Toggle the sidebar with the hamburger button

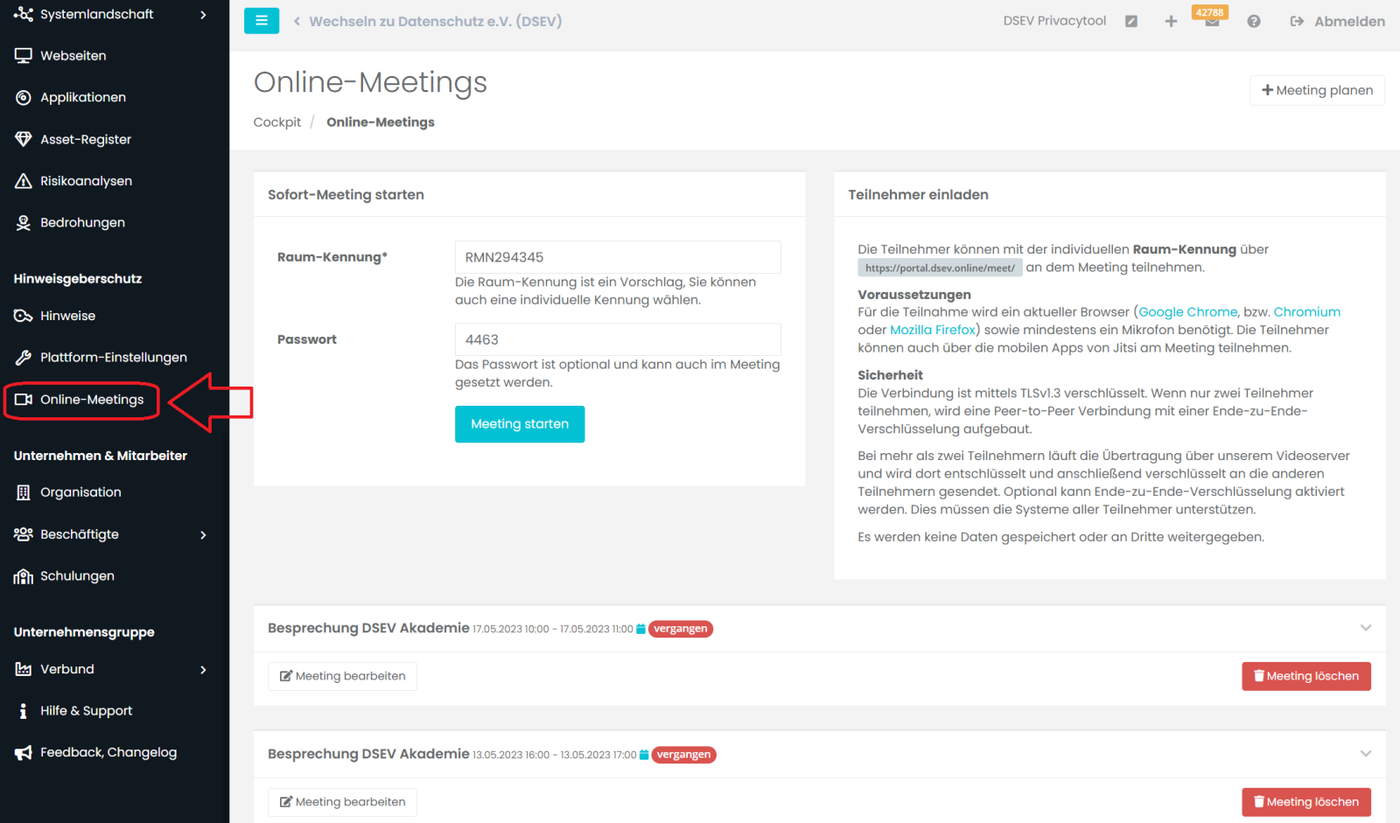(x=261, y=21)
